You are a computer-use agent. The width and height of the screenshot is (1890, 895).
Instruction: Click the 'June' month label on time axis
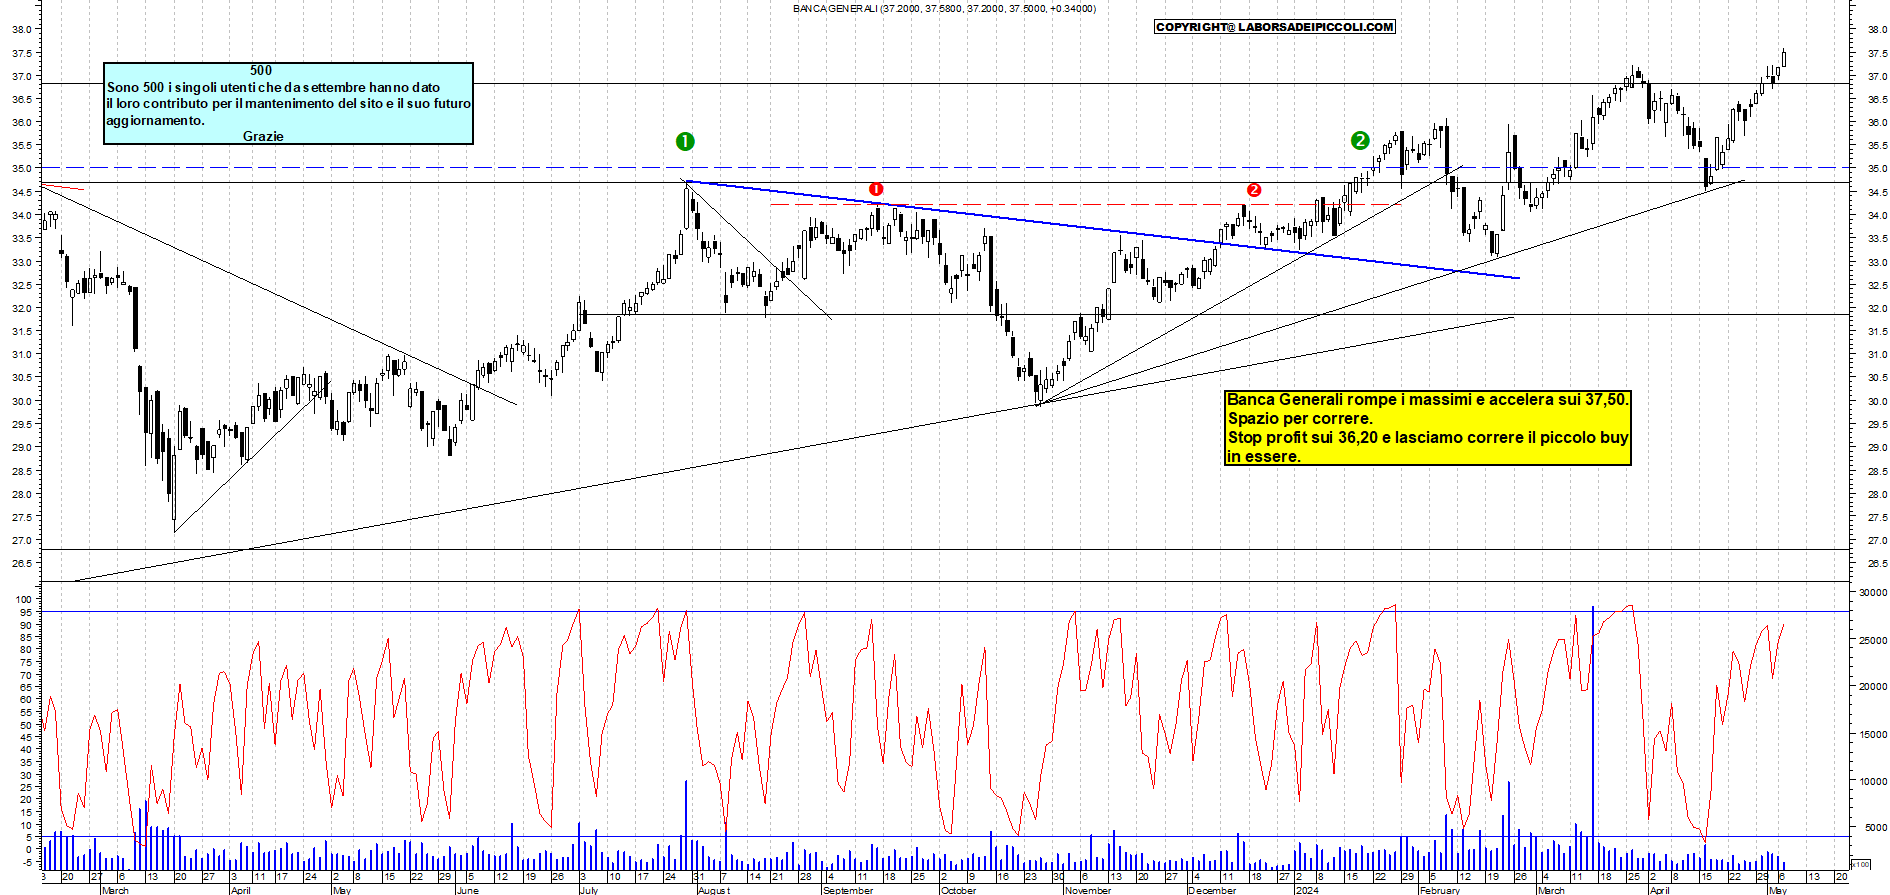467,890
